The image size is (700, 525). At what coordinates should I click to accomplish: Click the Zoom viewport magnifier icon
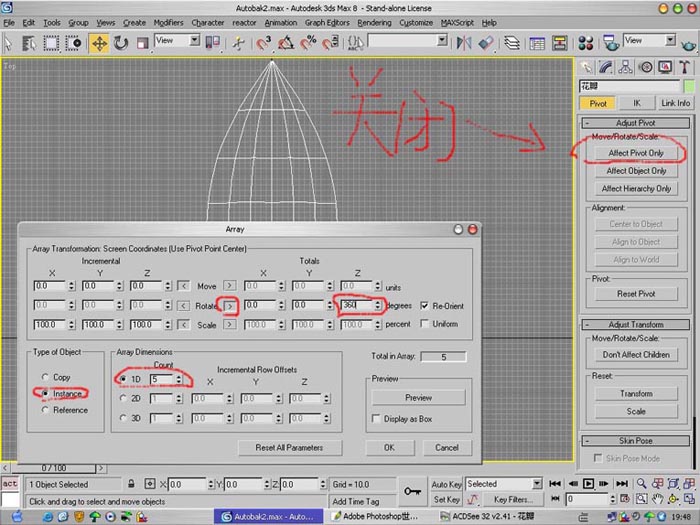click(642, 483)
